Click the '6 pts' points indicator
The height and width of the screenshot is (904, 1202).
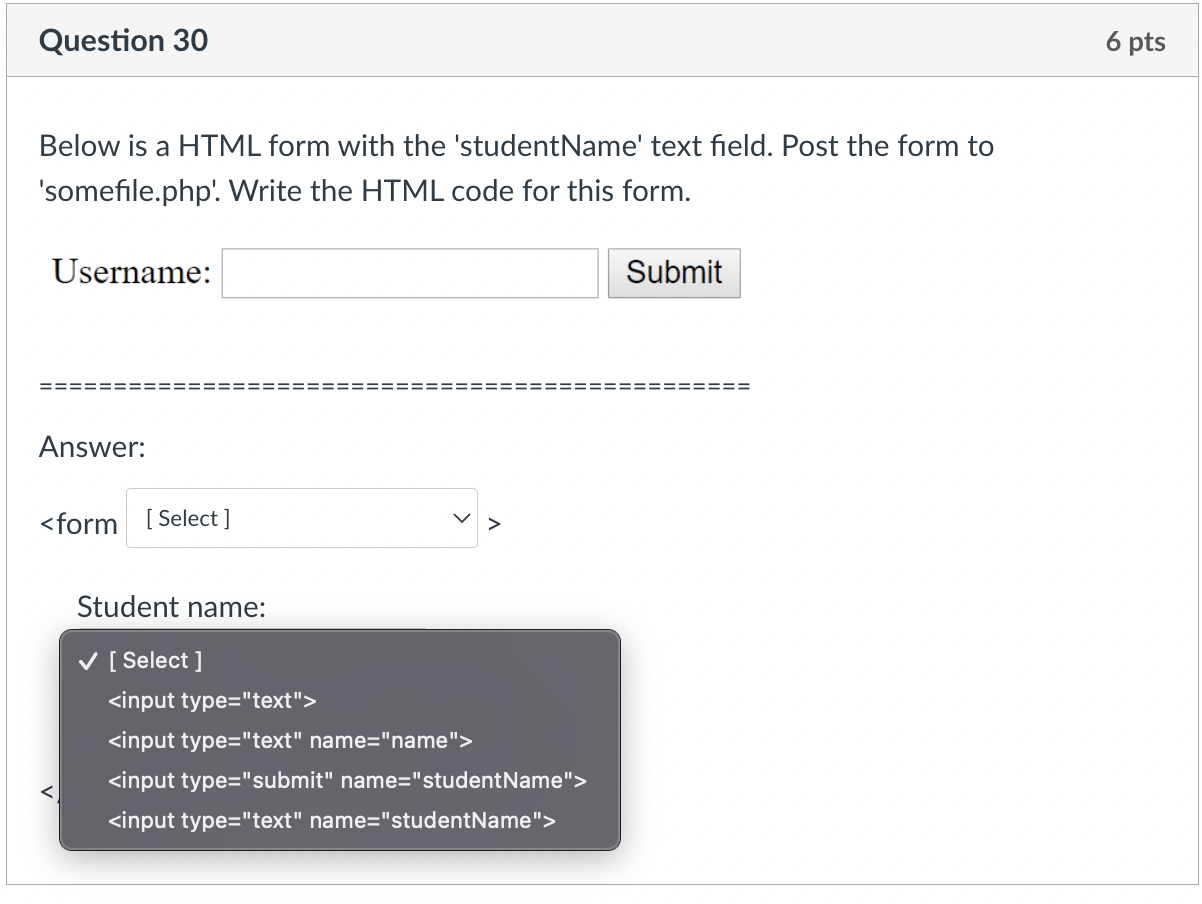(x=1135, y=41)
